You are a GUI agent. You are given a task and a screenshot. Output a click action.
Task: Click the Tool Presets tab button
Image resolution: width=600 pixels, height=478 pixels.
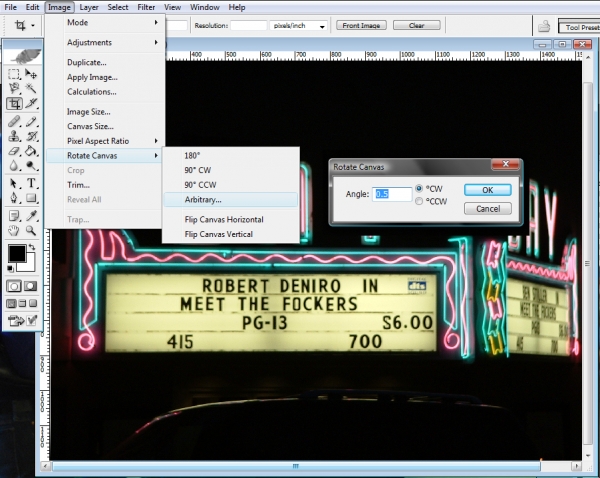(579, 27)
